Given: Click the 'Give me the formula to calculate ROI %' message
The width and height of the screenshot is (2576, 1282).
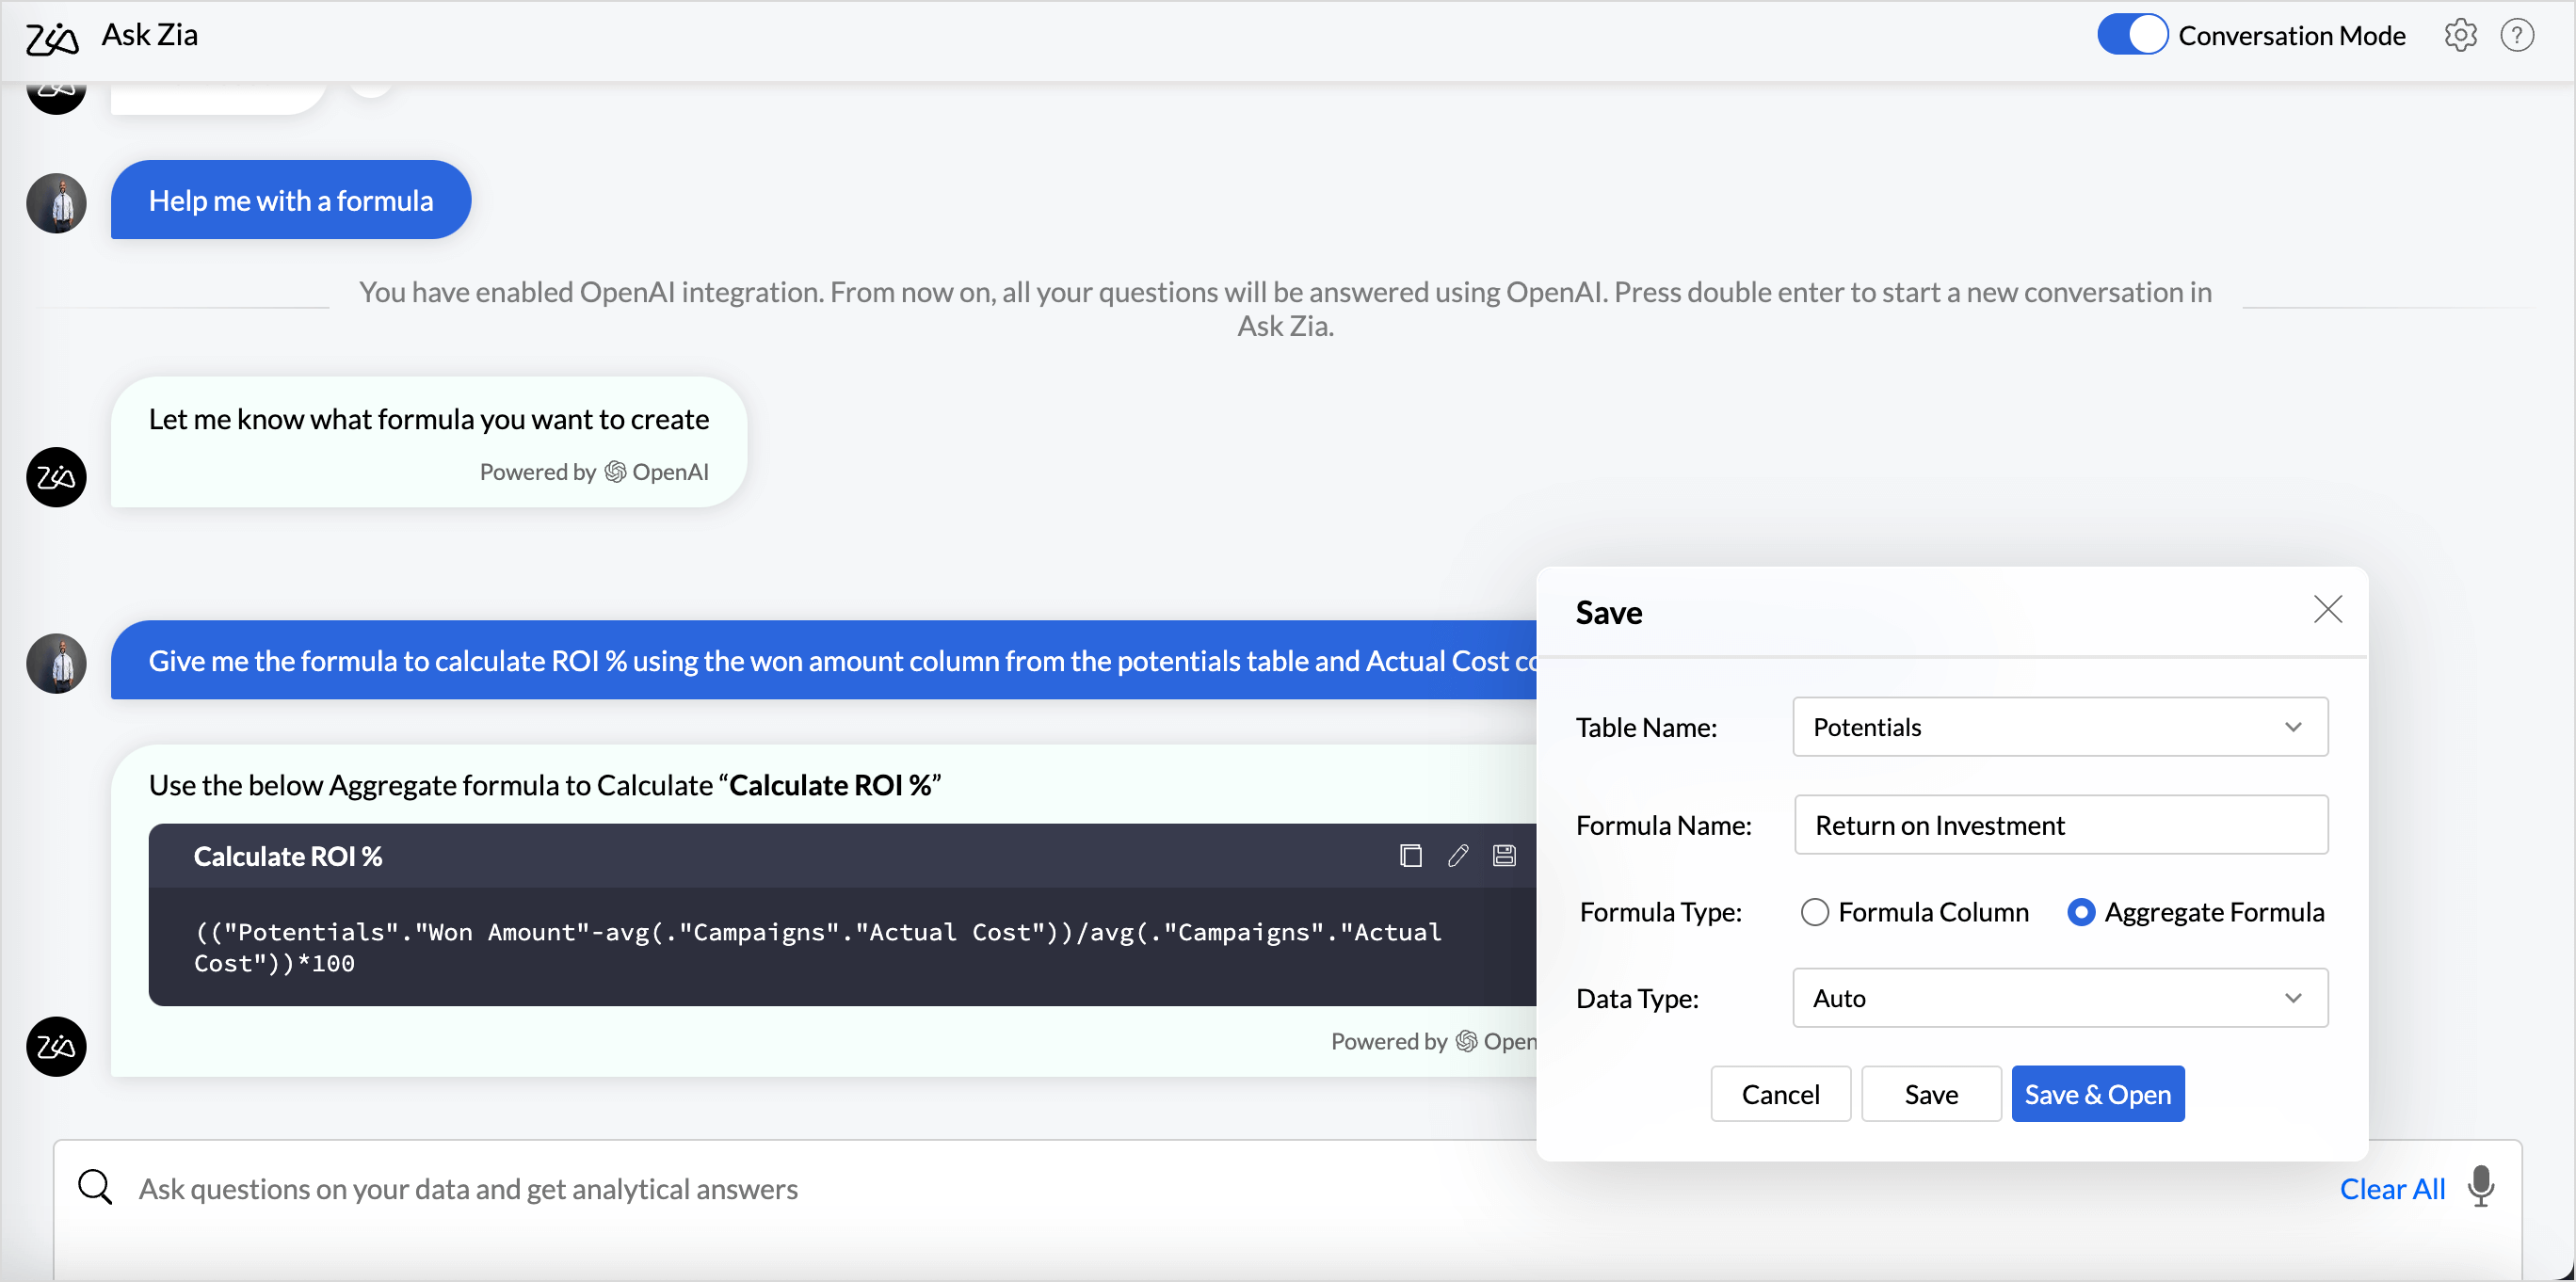Looking at the screenshot, I should pos(823,660).
